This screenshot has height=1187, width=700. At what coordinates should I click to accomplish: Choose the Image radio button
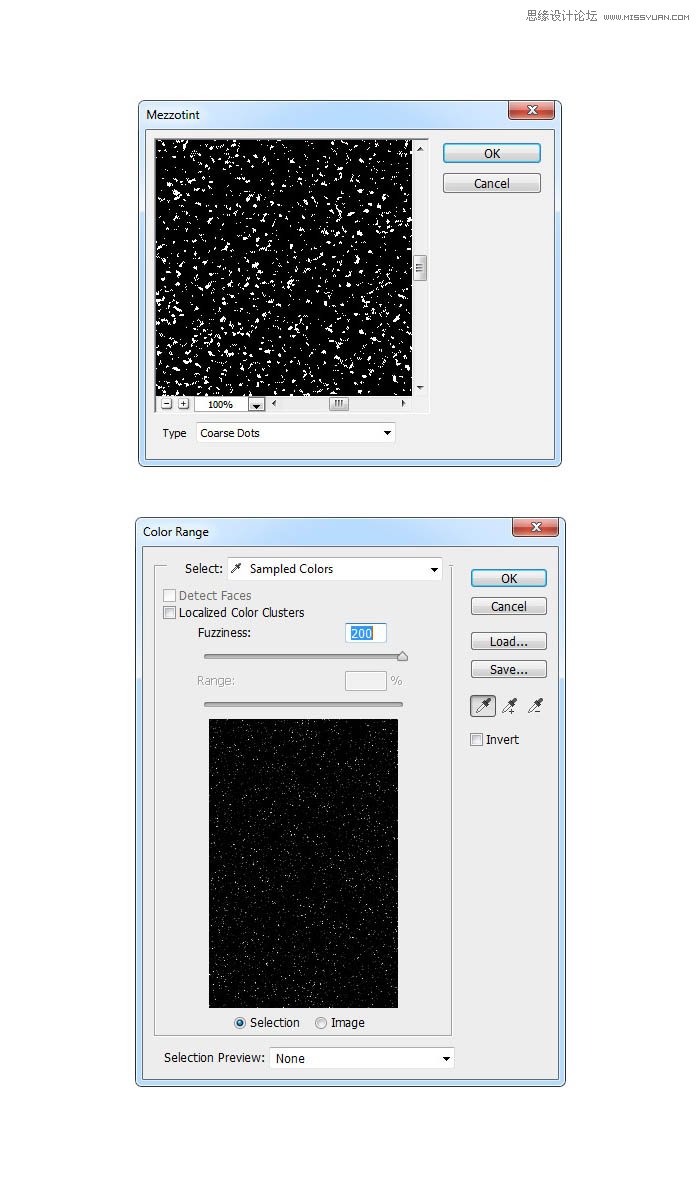(321, 1023)
